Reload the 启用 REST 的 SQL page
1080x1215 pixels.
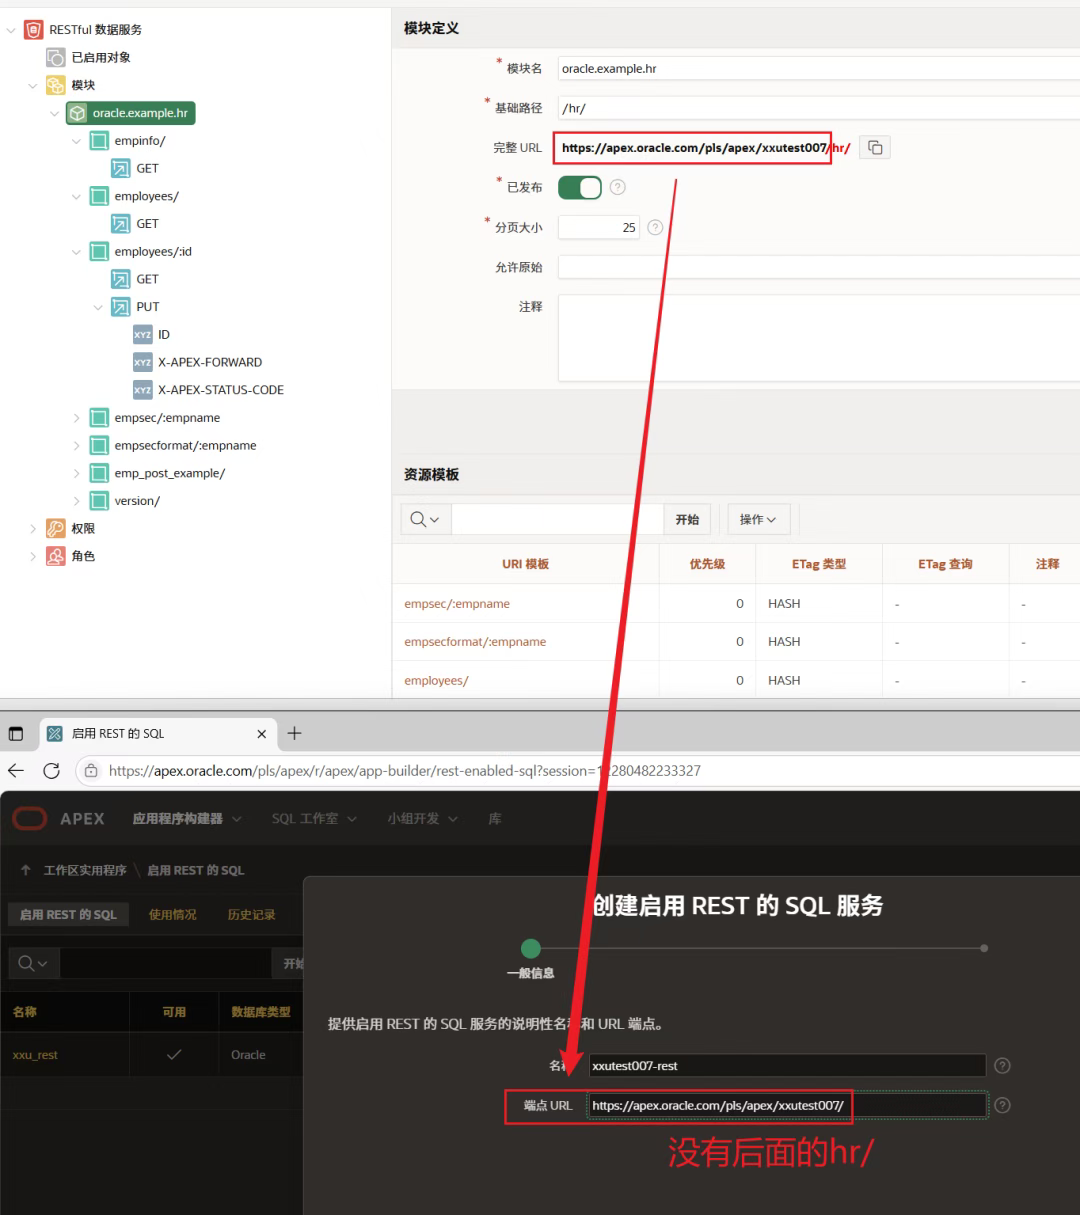pyautogui.click(x=52, y=770)
